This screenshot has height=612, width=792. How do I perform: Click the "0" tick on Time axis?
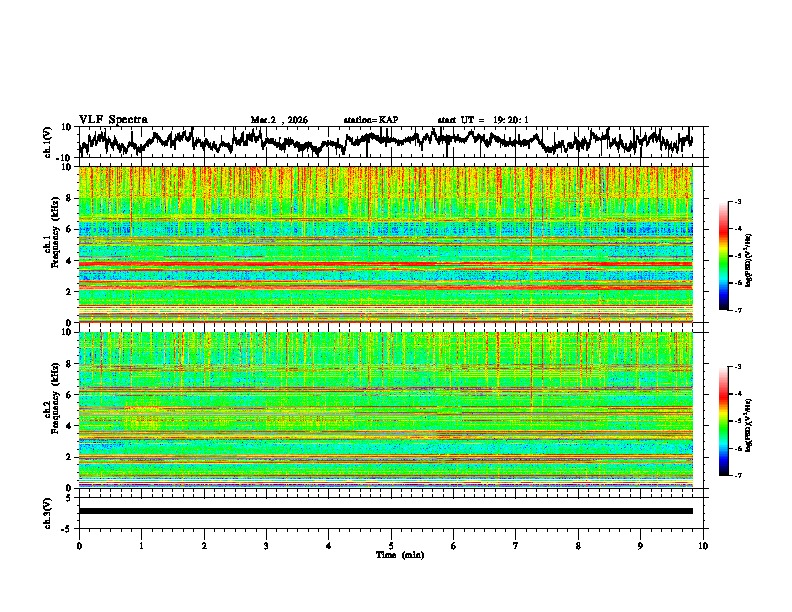pos(79,546)
